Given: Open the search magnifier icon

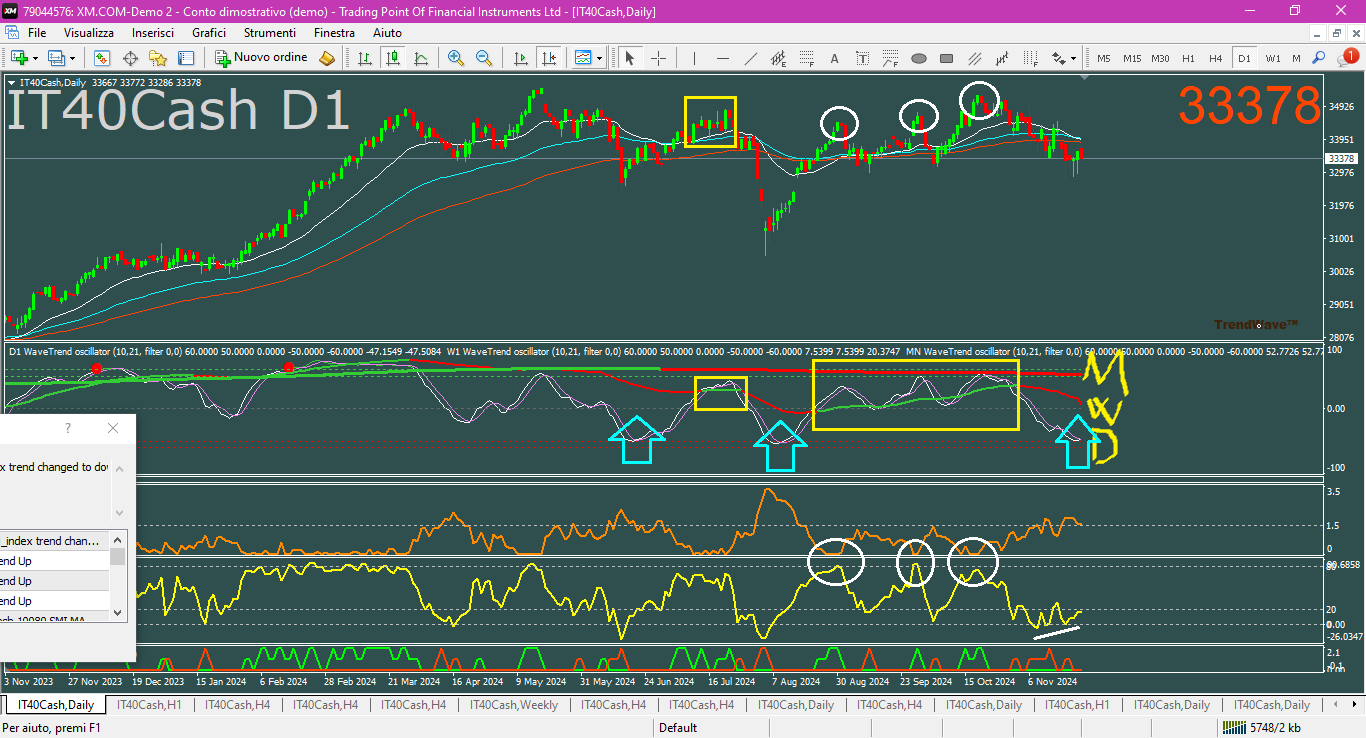Looking at the screenshot, I should tap(1319, 58).
